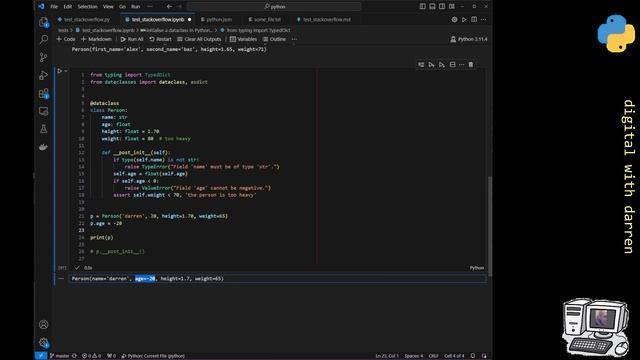Click the unsaved dot on the test_stackoverflow.ipynb tab
The height and width of the screenshot is (360, 640).
189,20
